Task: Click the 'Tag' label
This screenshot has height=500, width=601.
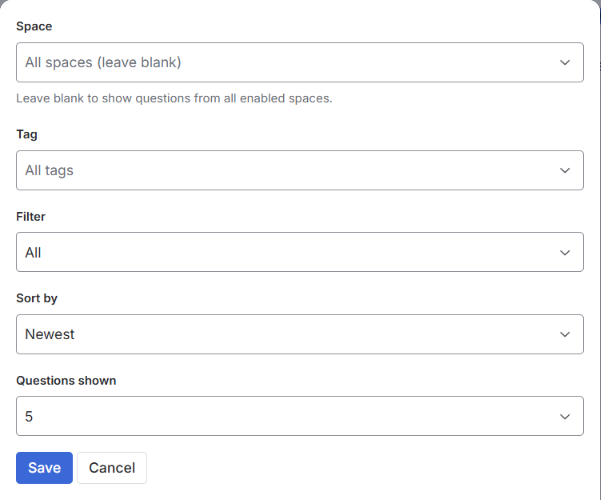Action: pos(27,135)
